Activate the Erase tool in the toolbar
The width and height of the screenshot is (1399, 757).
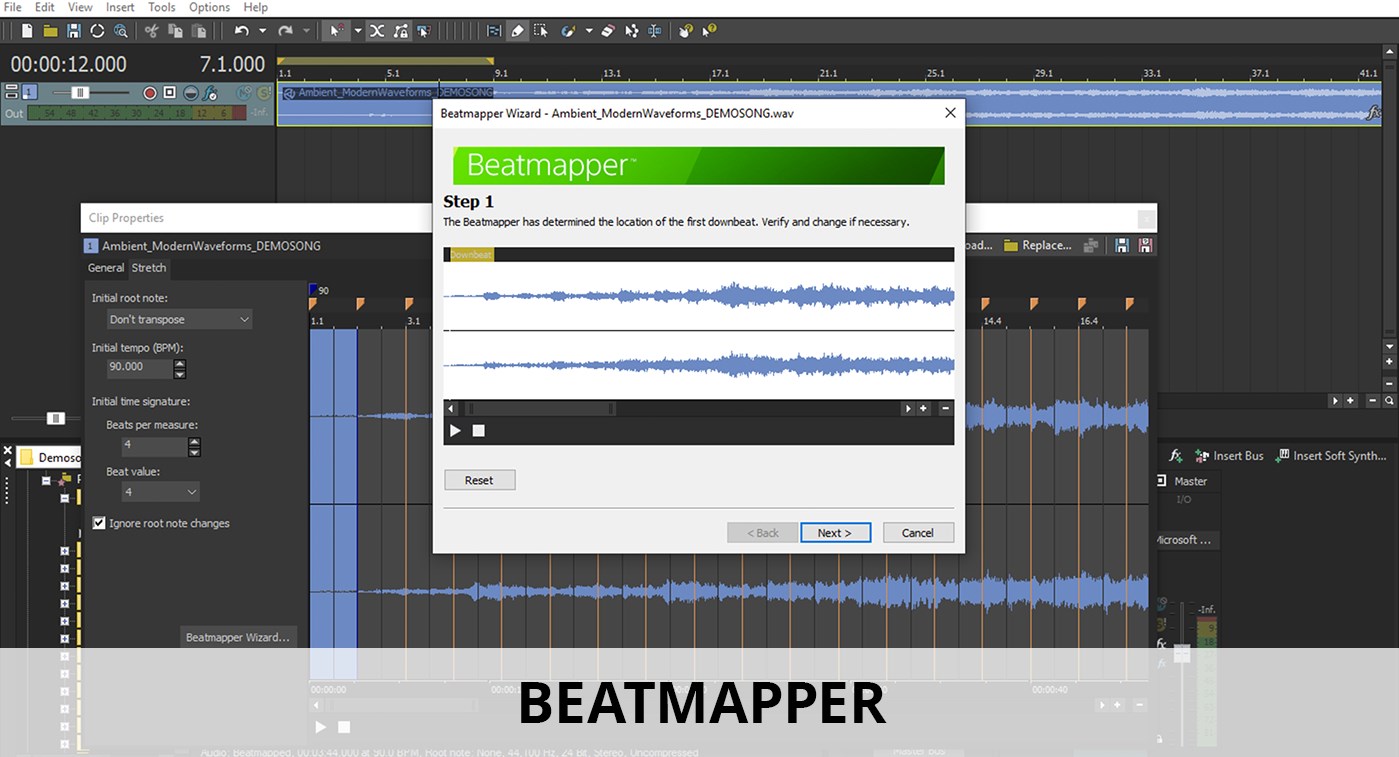608,31
